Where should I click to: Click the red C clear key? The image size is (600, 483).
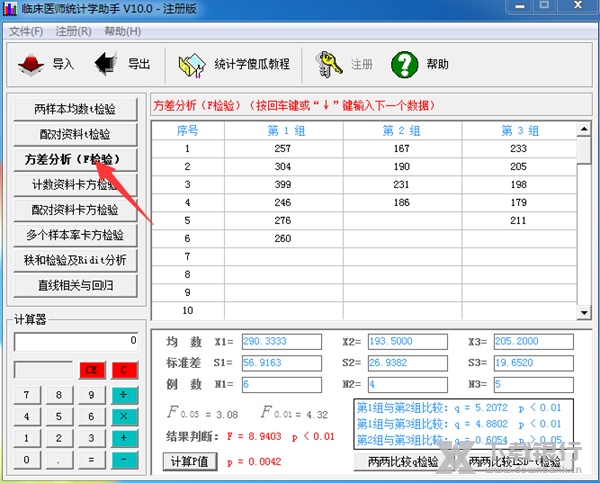tap(124, 370)
